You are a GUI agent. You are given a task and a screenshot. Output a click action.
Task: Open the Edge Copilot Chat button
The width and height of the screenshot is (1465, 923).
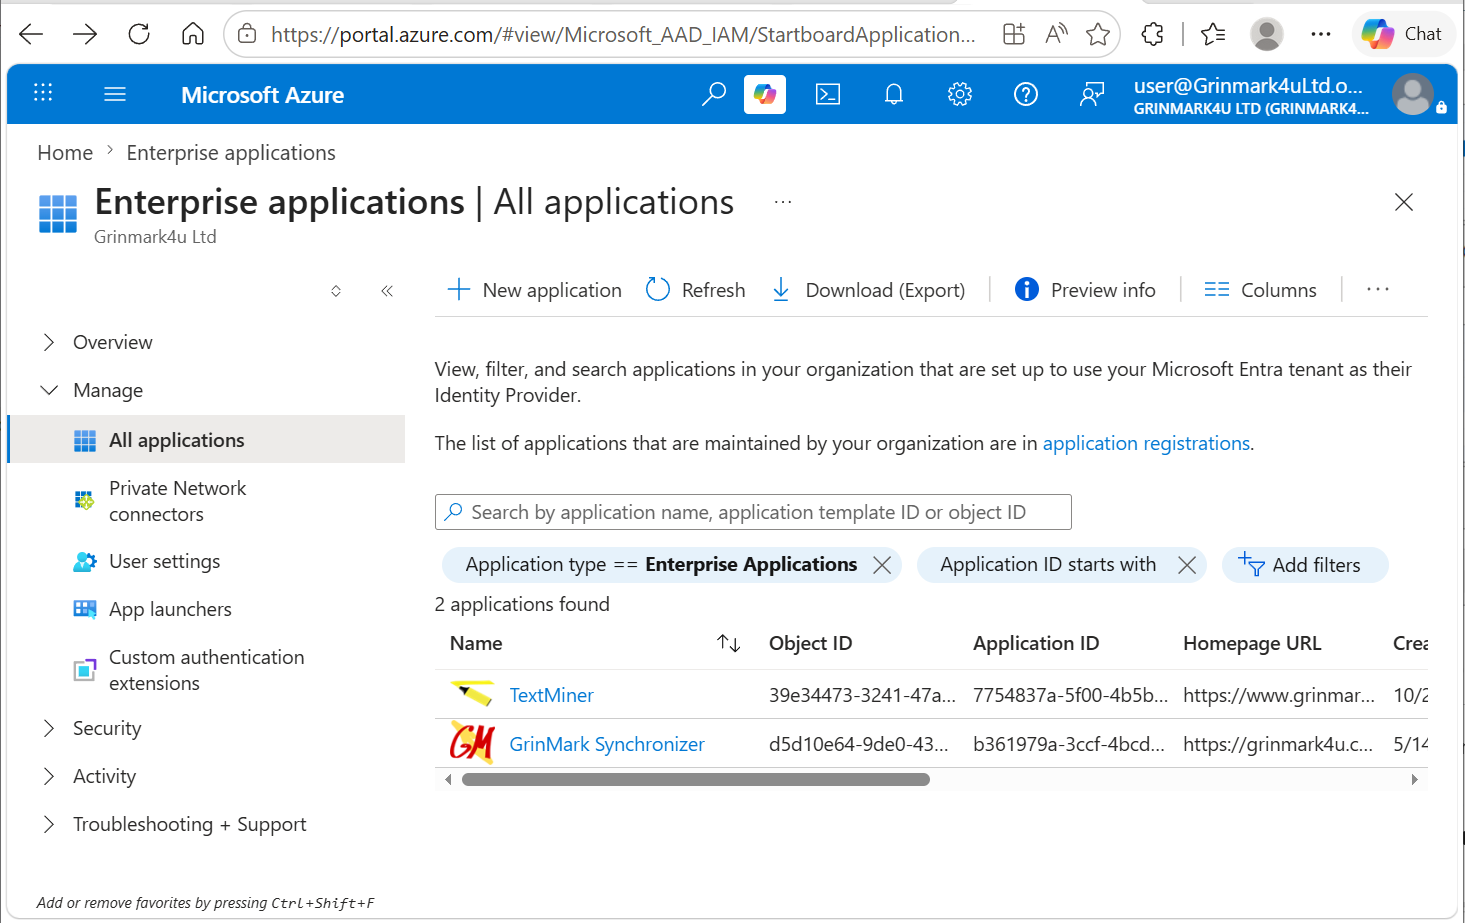point(1403,34)
